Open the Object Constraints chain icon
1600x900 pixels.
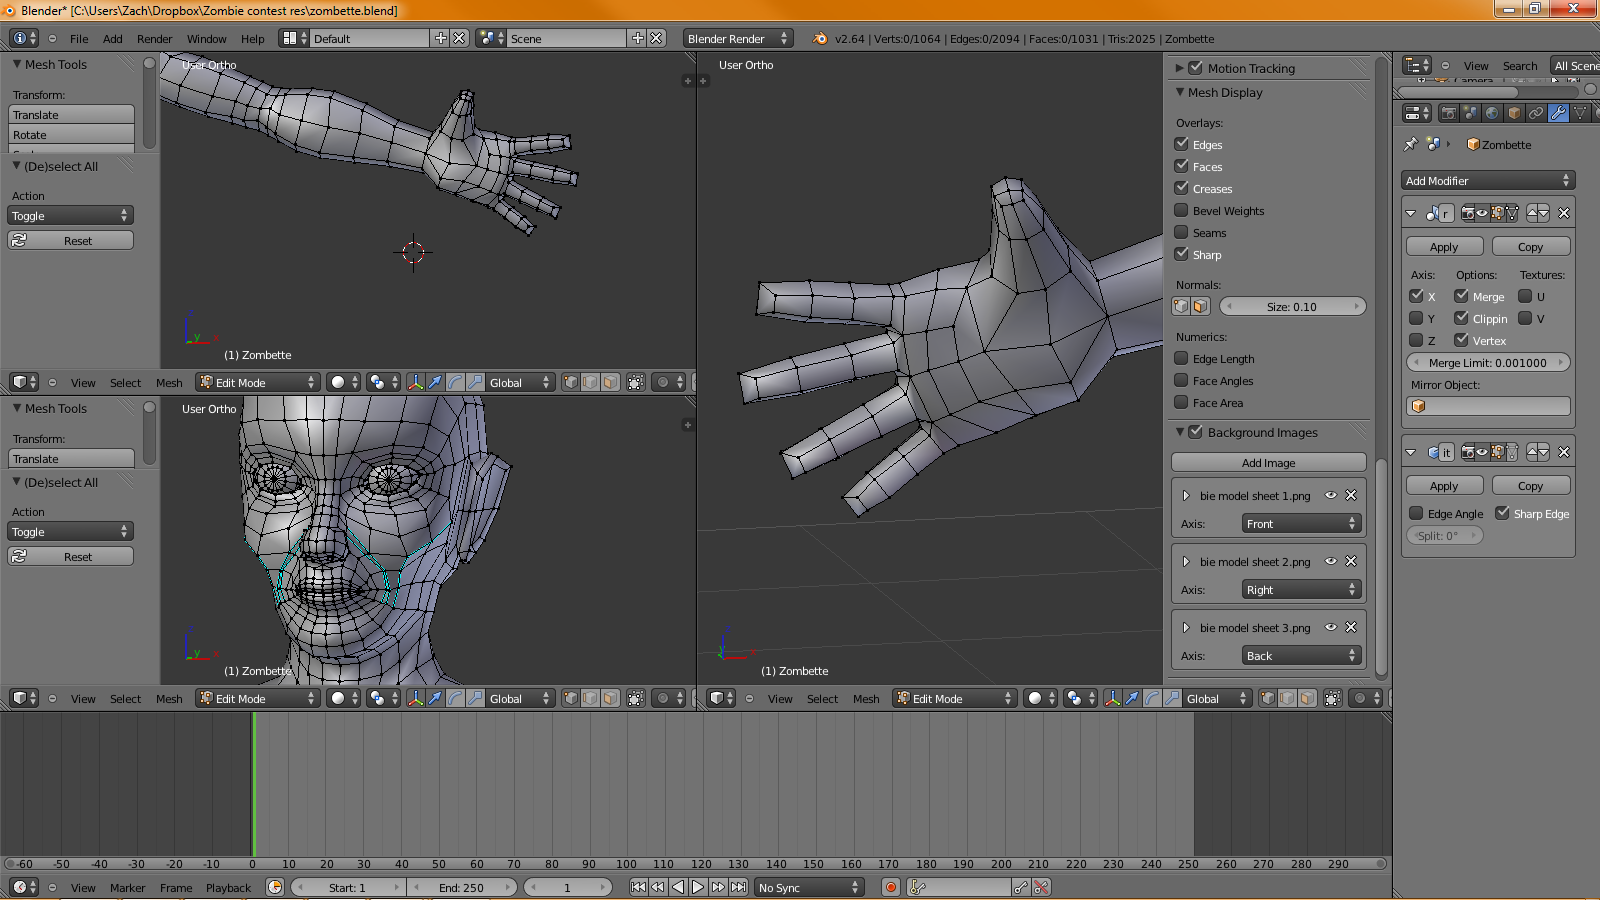1536,113
